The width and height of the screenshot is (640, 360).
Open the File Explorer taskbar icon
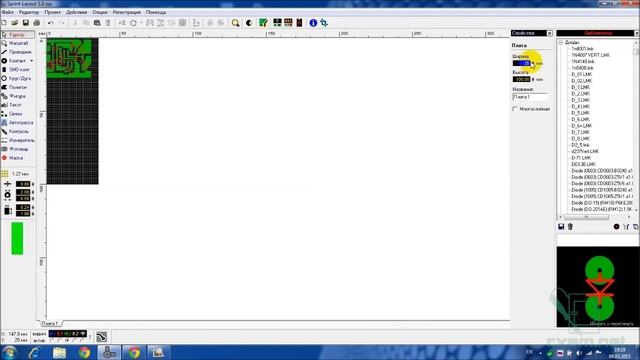(x=59, y=352)
